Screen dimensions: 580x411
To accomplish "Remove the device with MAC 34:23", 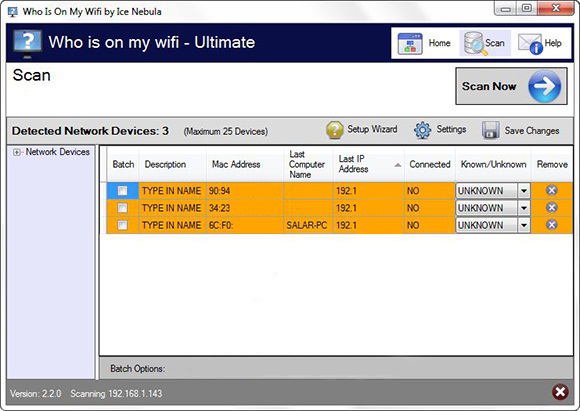I will pos(552,207).
